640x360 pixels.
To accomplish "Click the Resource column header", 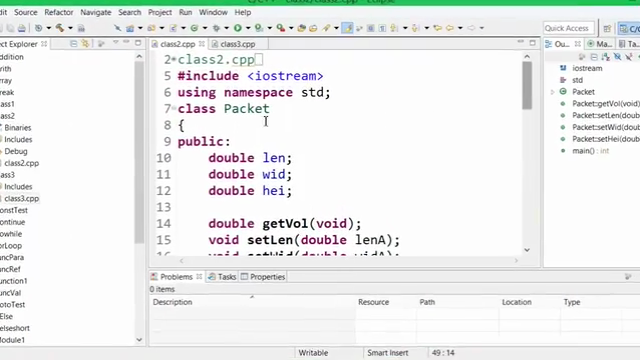I will coord(373,302).
